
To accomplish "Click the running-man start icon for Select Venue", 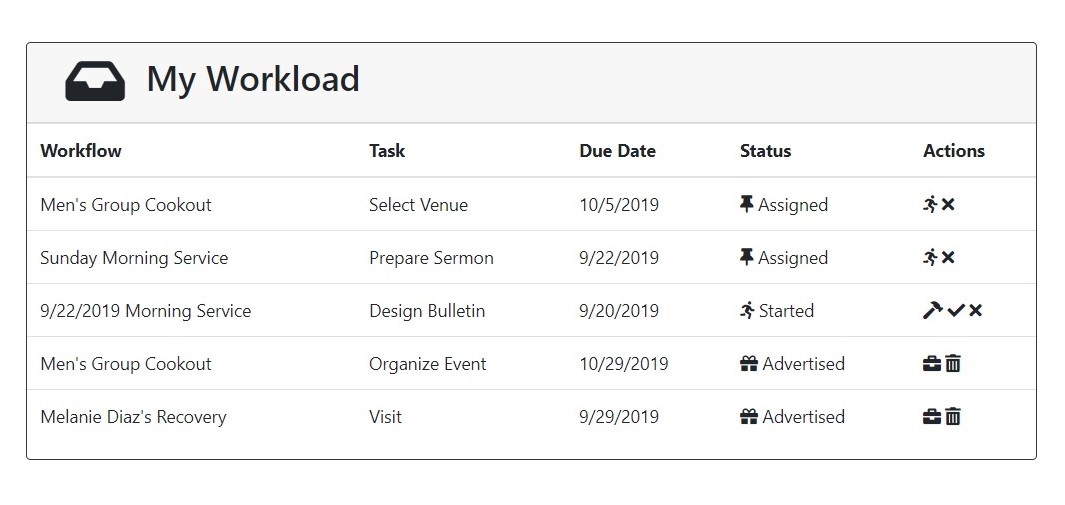I will coord(931,204).
